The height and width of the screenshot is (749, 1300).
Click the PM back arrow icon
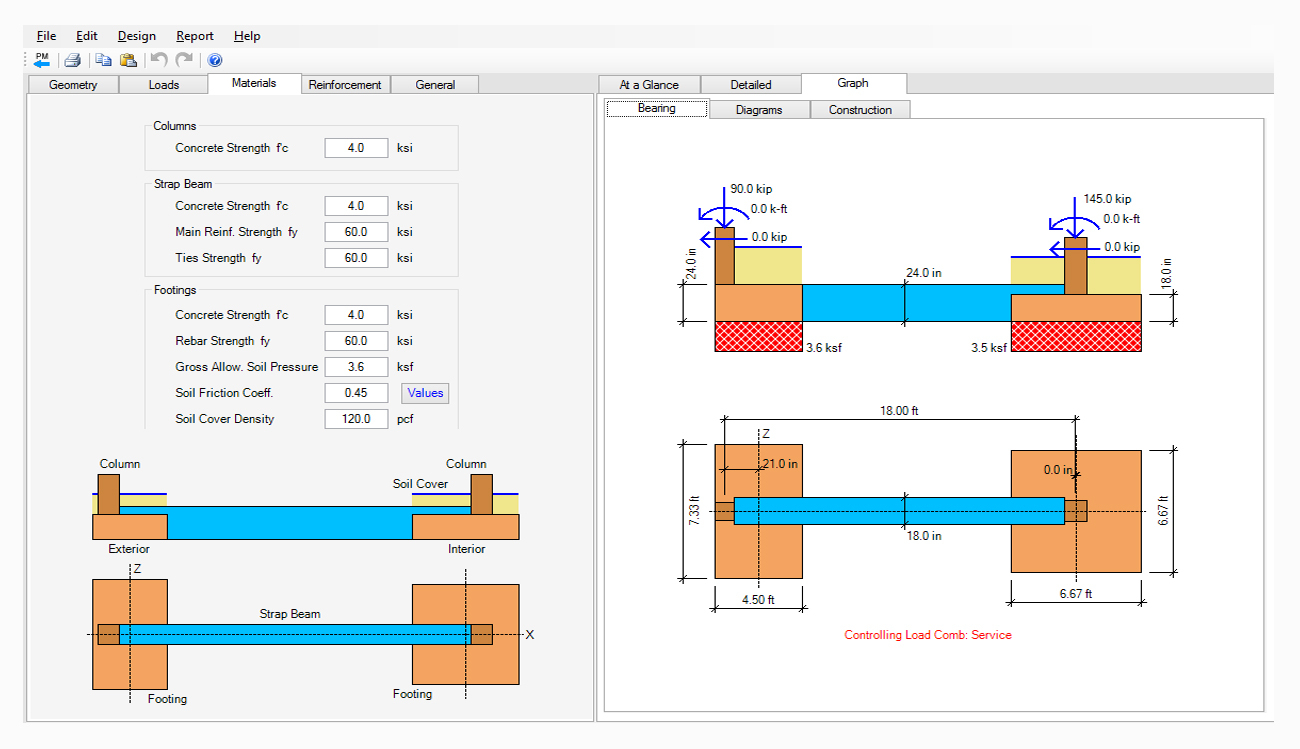pos(41,60)
